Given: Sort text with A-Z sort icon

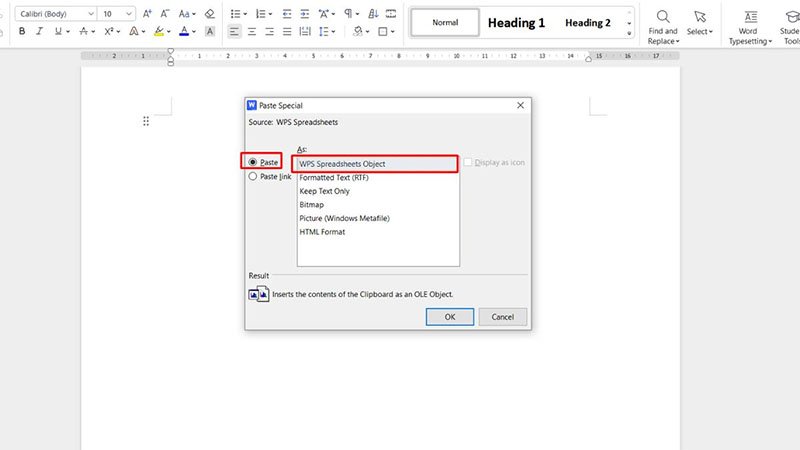Looking at the screenshot, I should [373, 14].
